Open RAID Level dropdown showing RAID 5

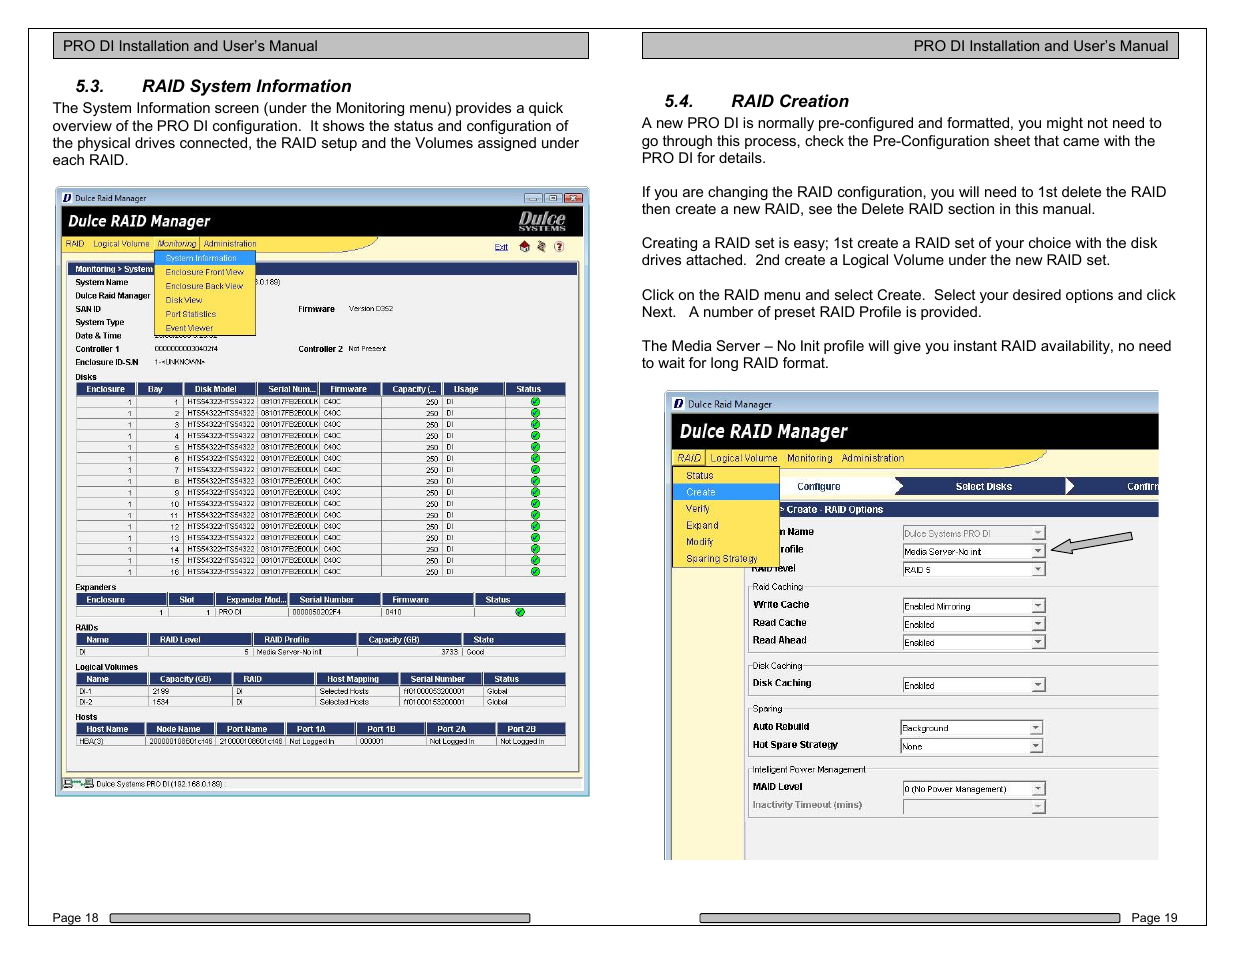click(x=974, y=569)
